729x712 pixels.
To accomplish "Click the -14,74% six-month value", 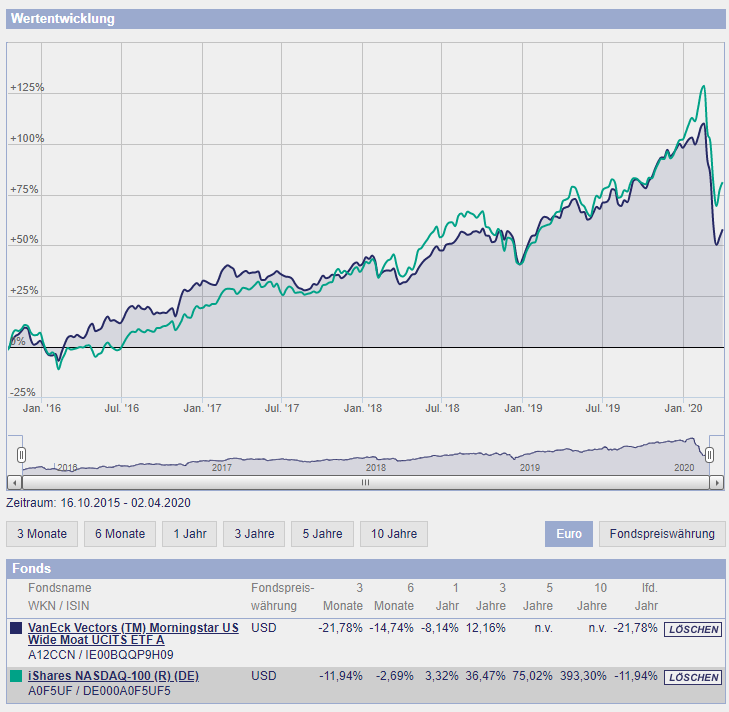I will coord(391,628).
